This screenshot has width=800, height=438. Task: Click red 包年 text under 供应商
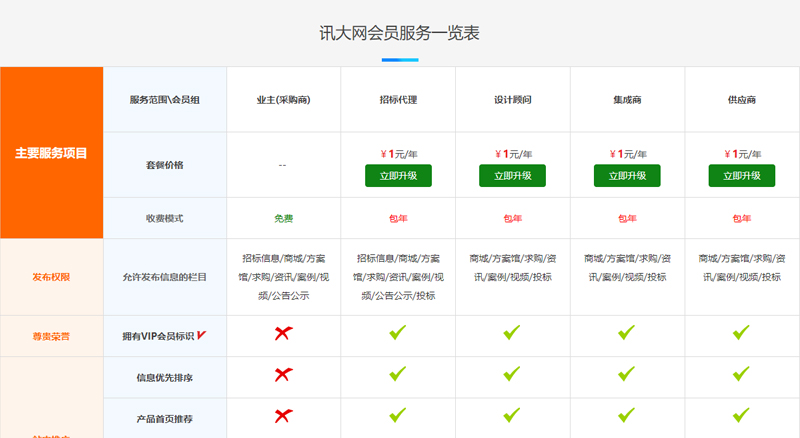pyautogui.click(x=742, y=218)
